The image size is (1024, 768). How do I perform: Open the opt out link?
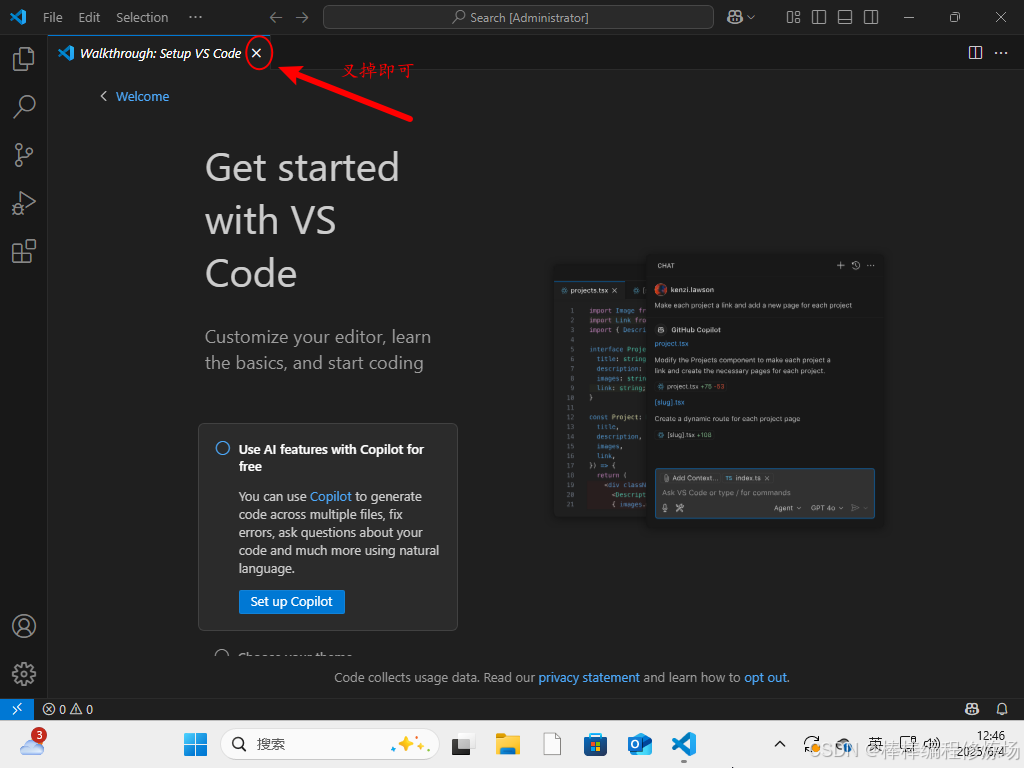(x=765, y=677)
